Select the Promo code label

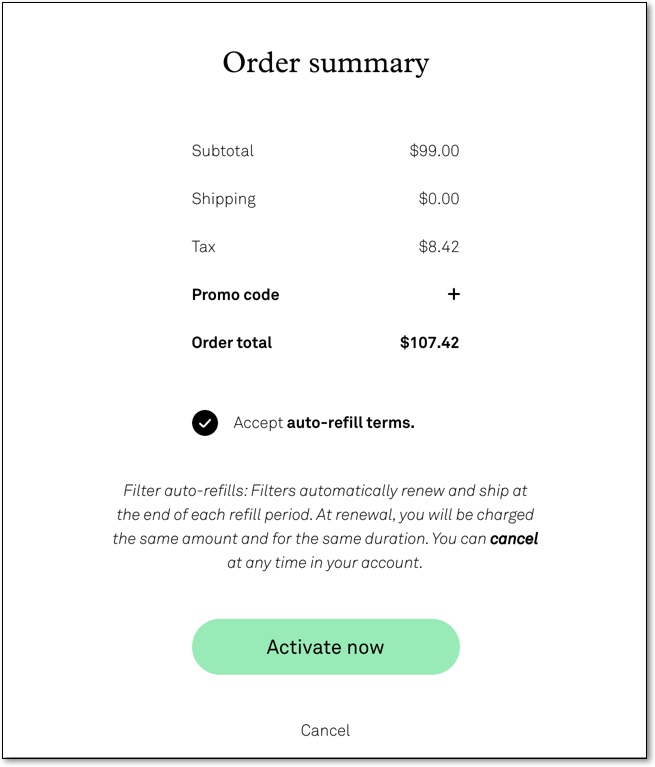coord(235,294)
